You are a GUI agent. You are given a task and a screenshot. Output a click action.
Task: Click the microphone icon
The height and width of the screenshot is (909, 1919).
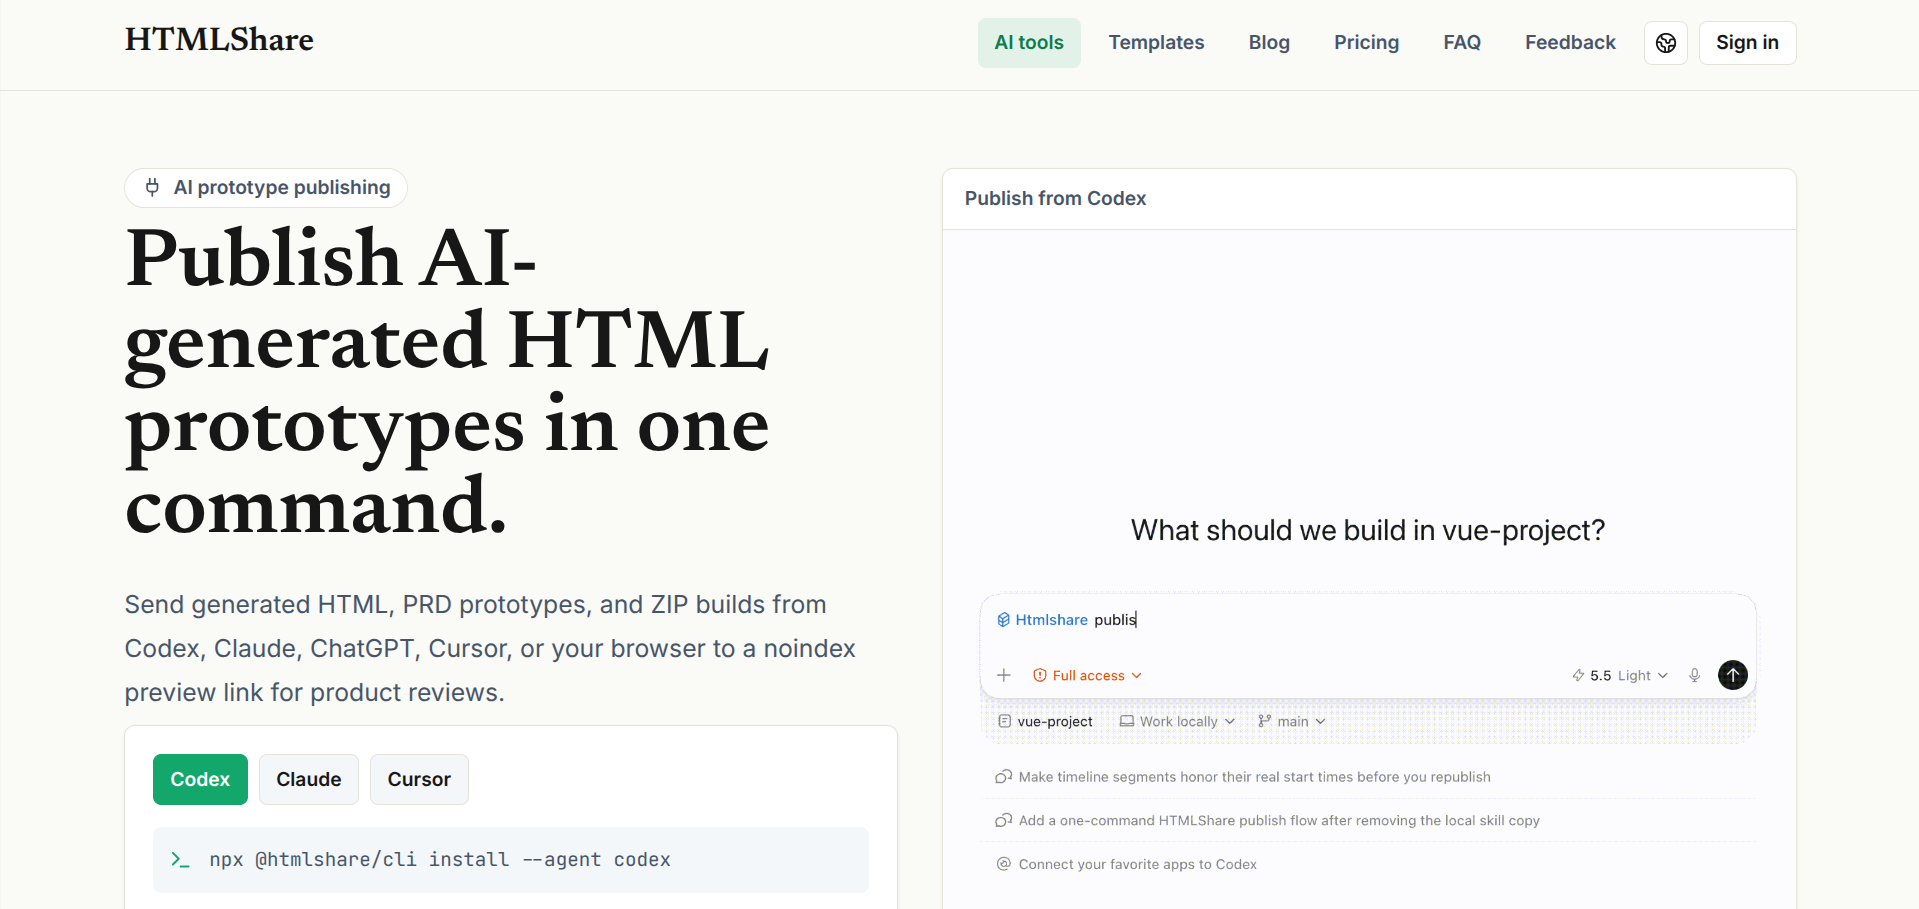[1694, 676]
